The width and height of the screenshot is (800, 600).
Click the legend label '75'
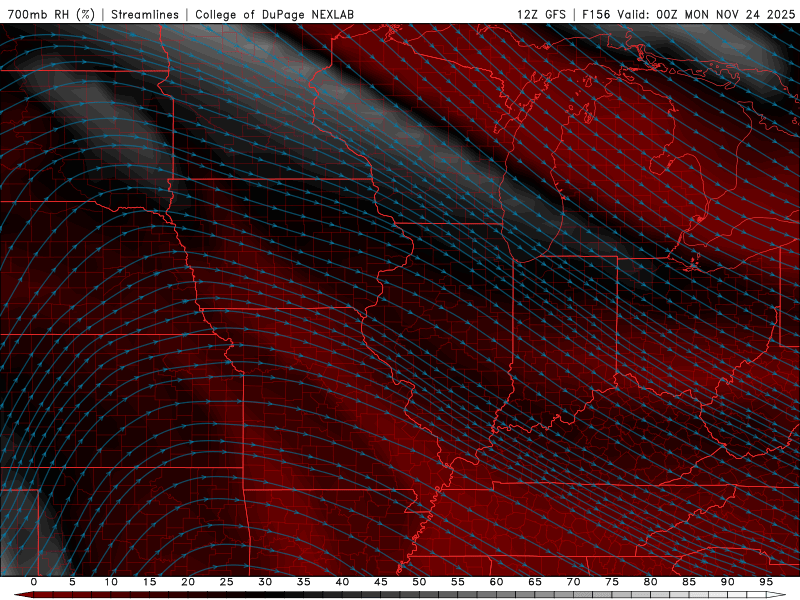[x=611, y=582]
